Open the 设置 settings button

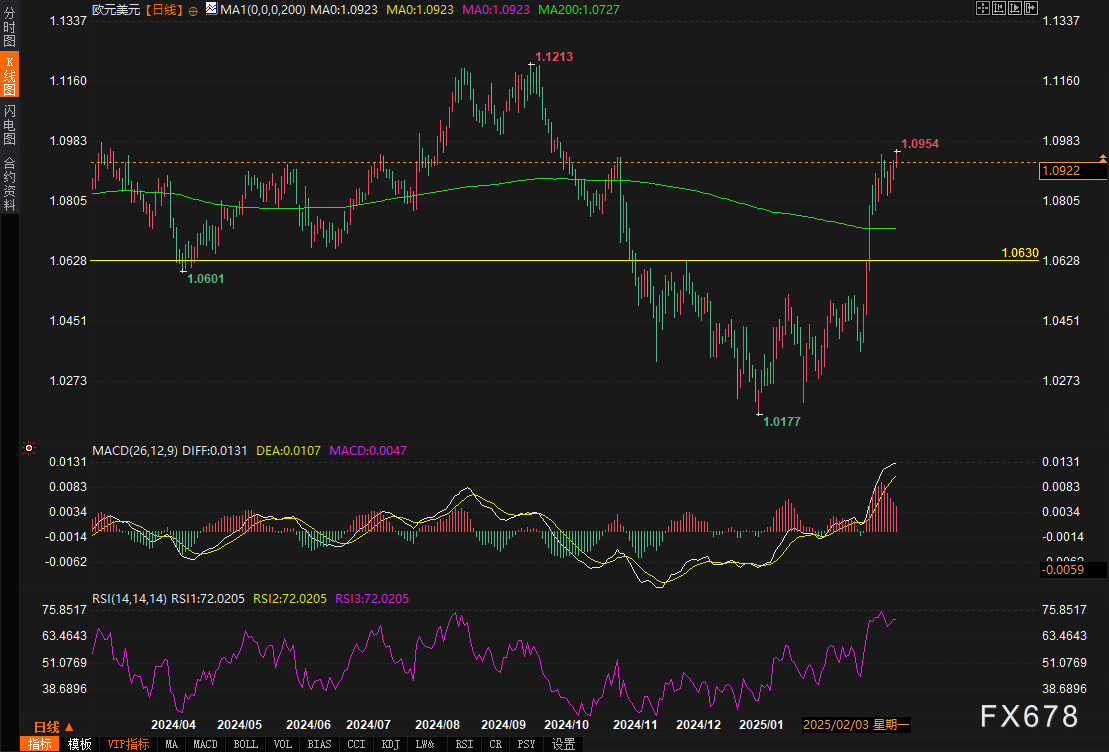(x=563, y=744)
